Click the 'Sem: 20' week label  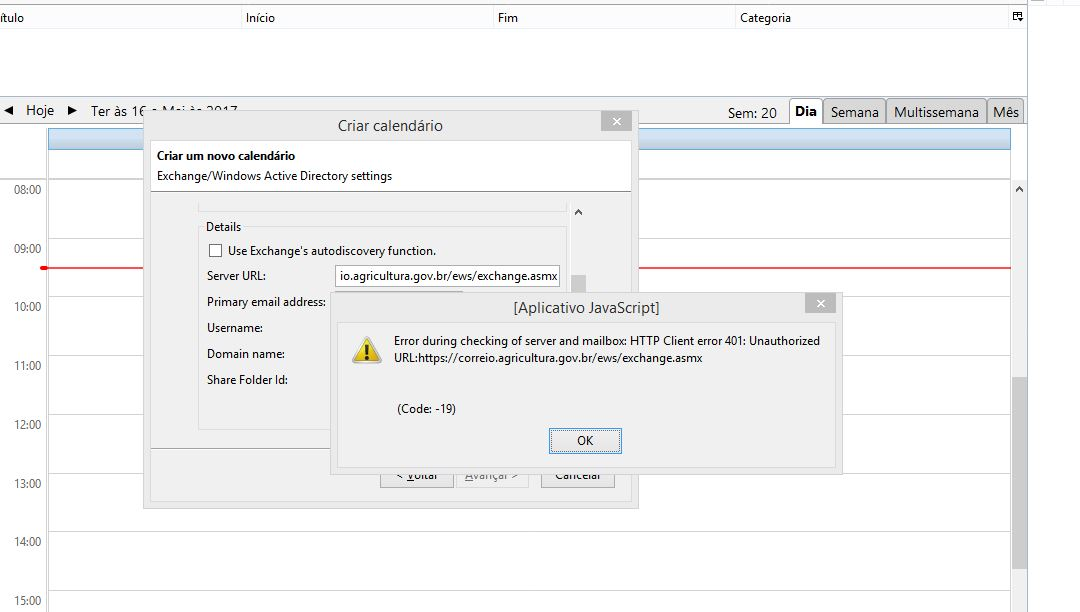752,113
